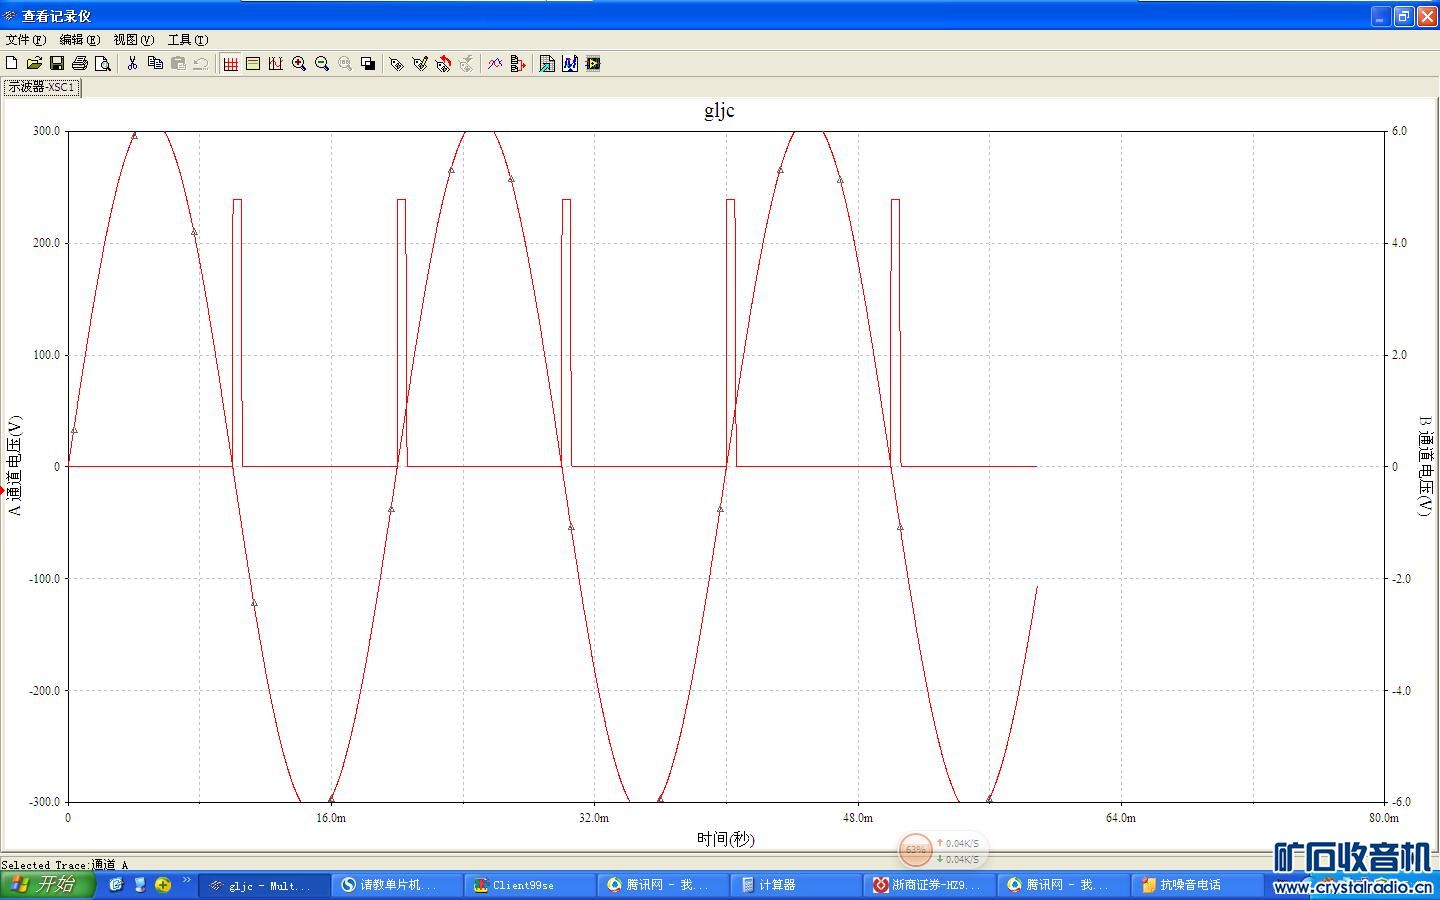Toggle the measurement cursors
1440x900 pixels.
[276, 63]
